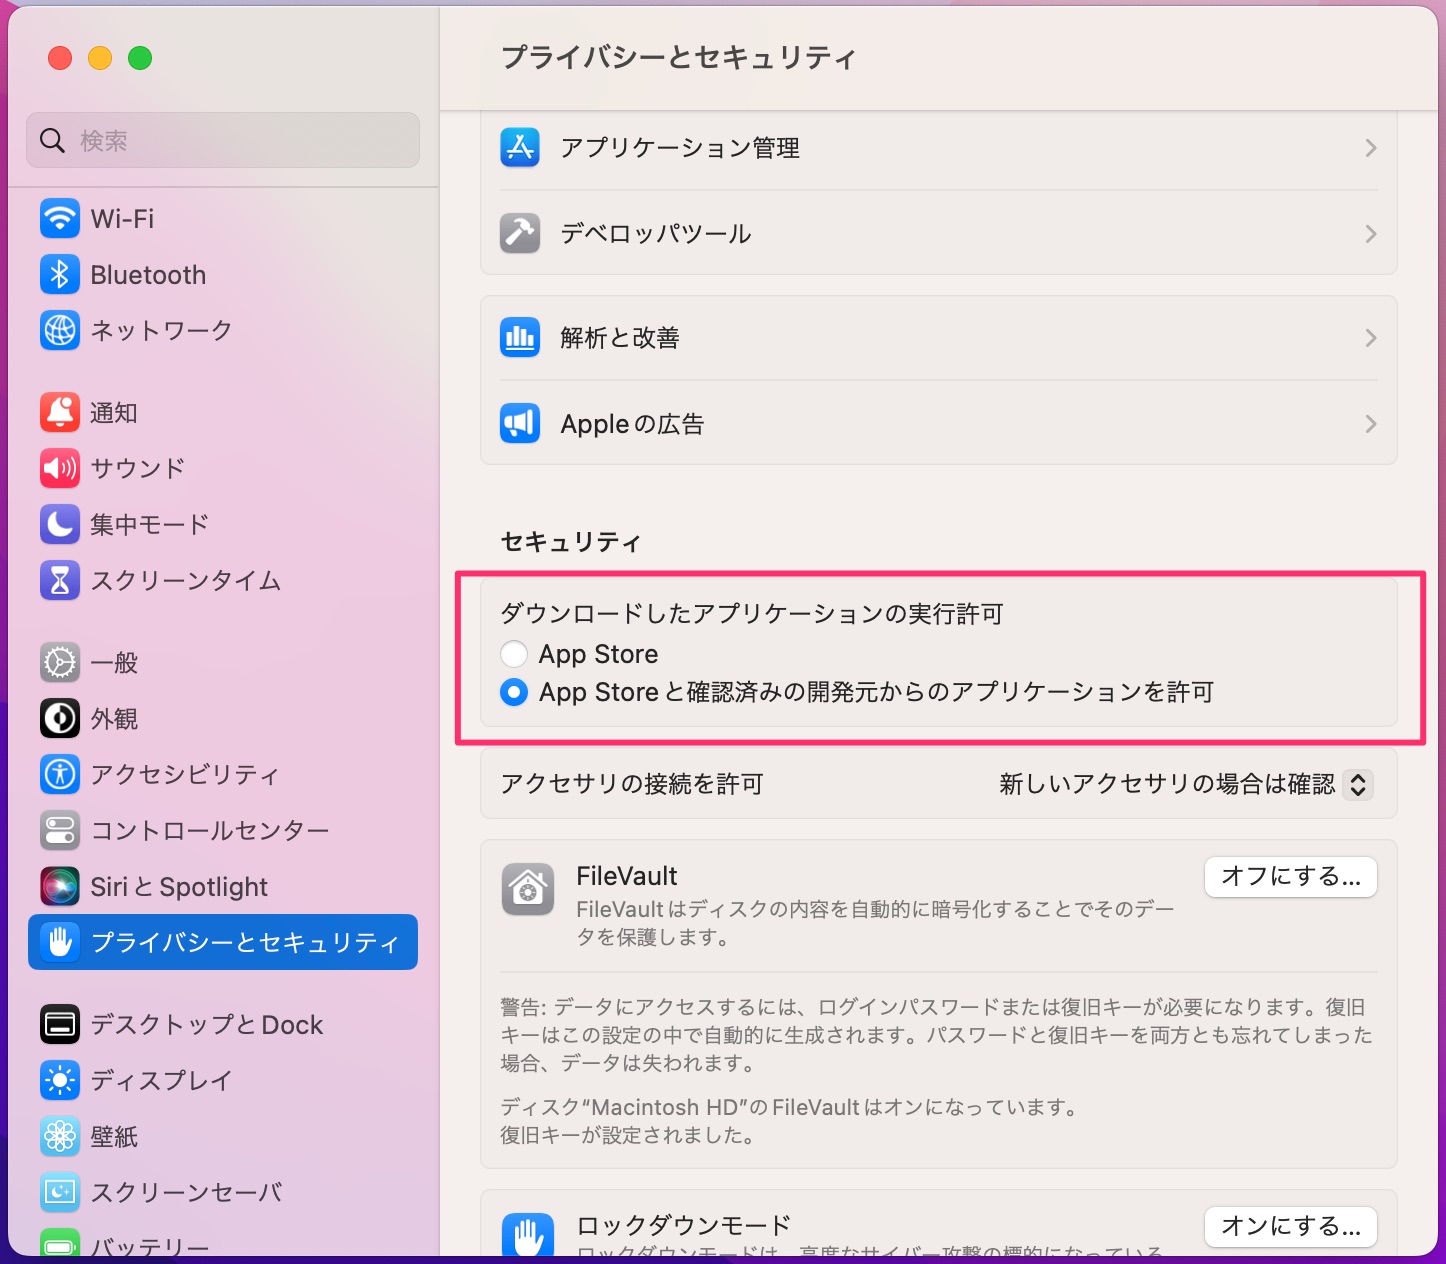The height and width of the screenshot is (1264, 1446).
Task: Open 壁紙 in sidebar
Action: coord(223,1136)
